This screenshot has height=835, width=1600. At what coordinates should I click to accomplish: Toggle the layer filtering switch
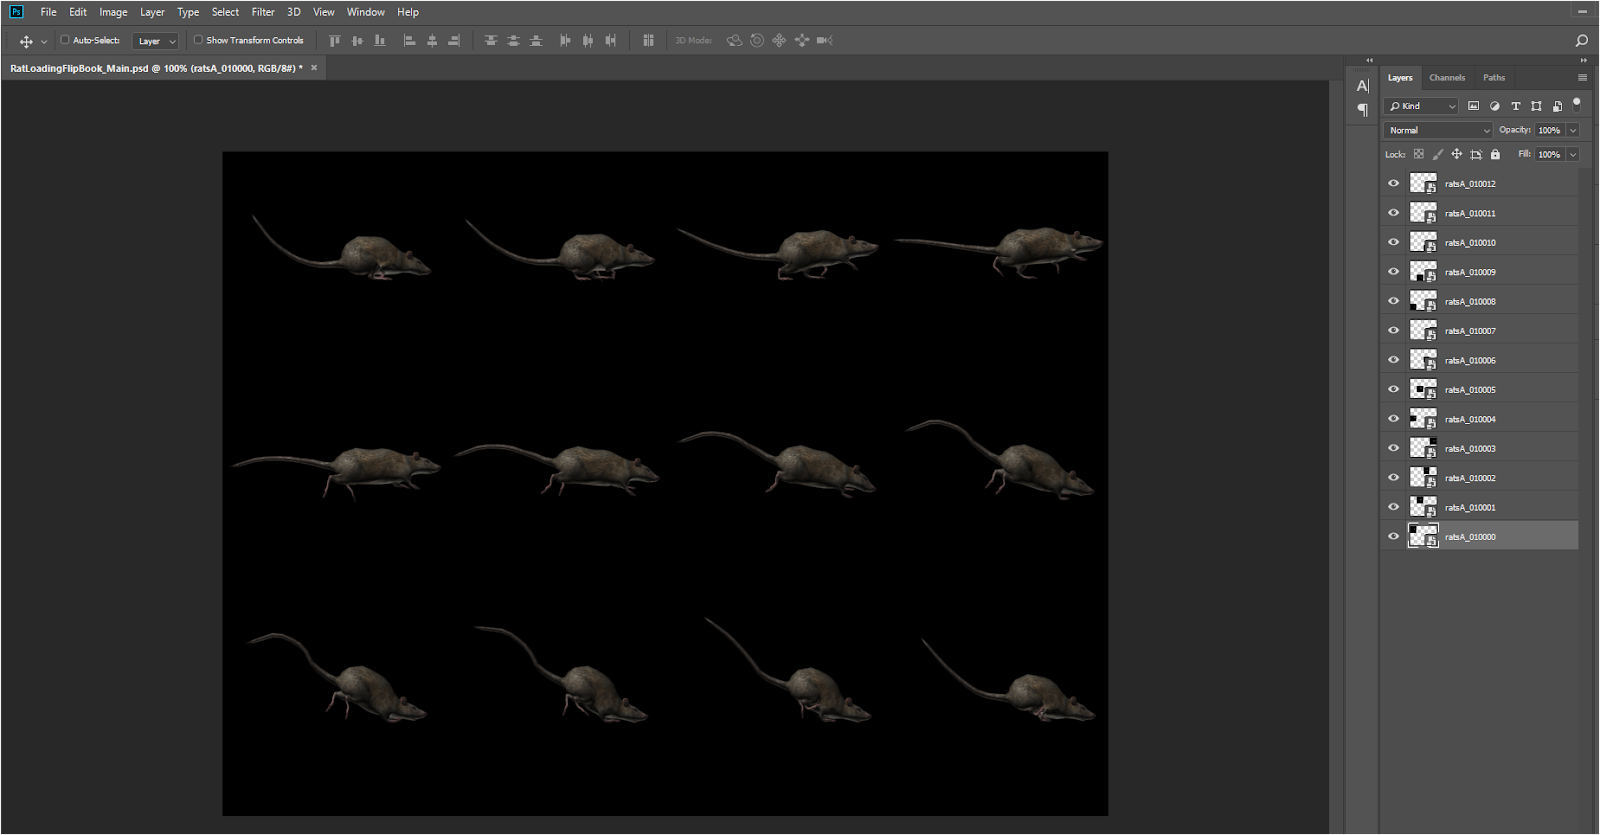pos(1576,104)
